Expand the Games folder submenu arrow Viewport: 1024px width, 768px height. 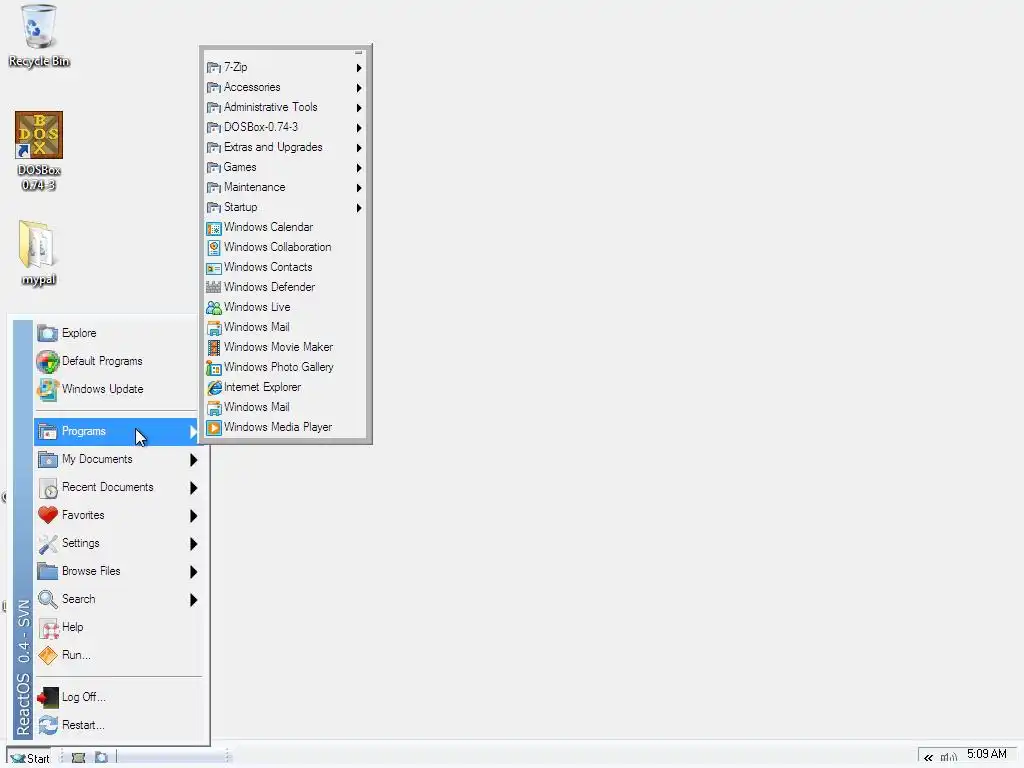(359, 168)
